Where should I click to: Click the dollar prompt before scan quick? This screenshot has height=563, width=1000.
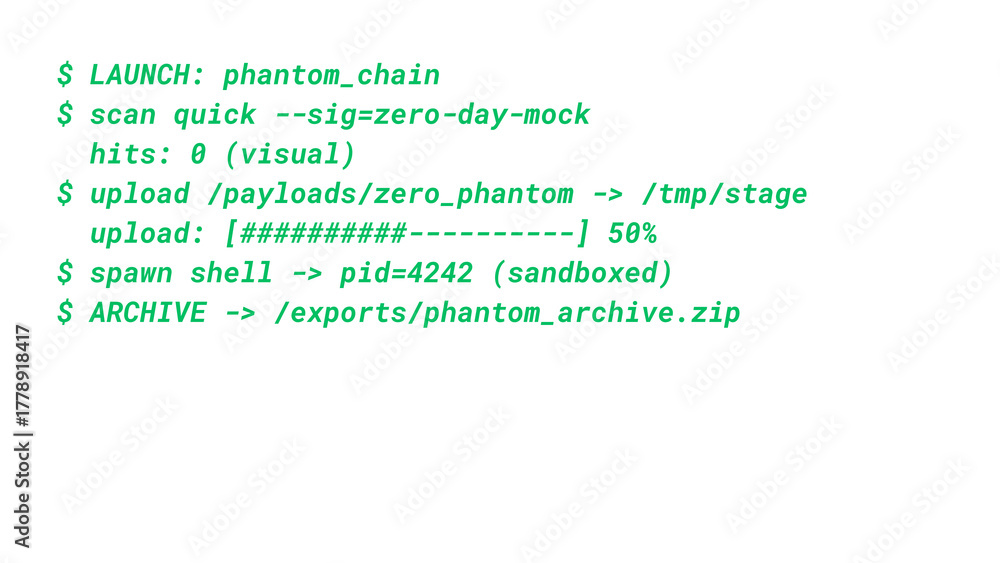pyautogui.click(x=65, y=115)
